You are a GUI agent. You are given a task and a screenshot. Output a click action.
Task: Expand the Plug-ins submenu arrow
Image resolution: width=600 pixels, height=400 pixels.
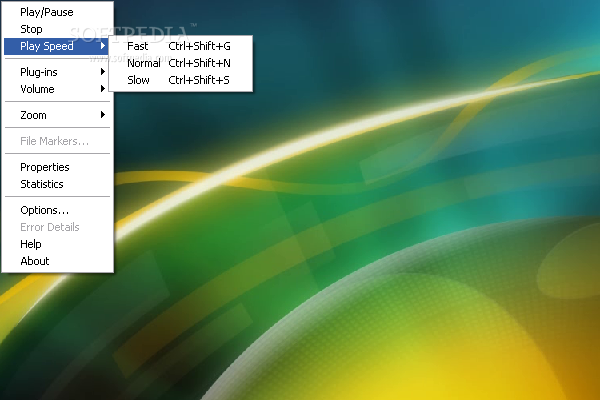click(x=103, y=72)
